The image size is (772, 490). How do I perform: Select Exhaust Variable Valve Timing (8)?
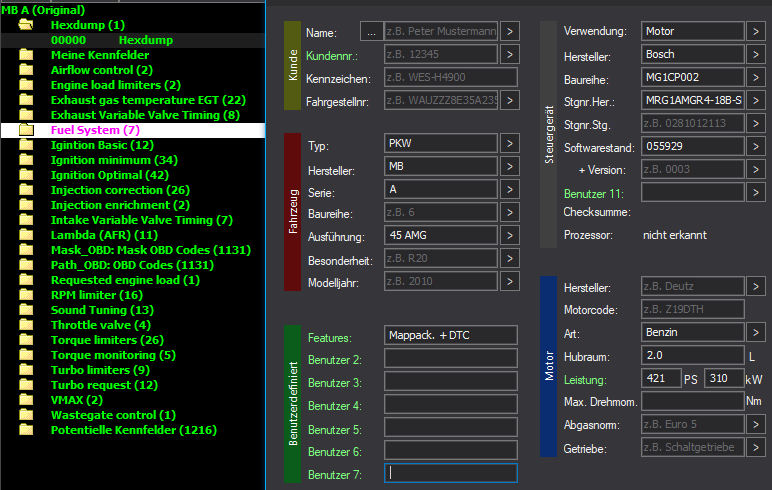tap(145, 115)
